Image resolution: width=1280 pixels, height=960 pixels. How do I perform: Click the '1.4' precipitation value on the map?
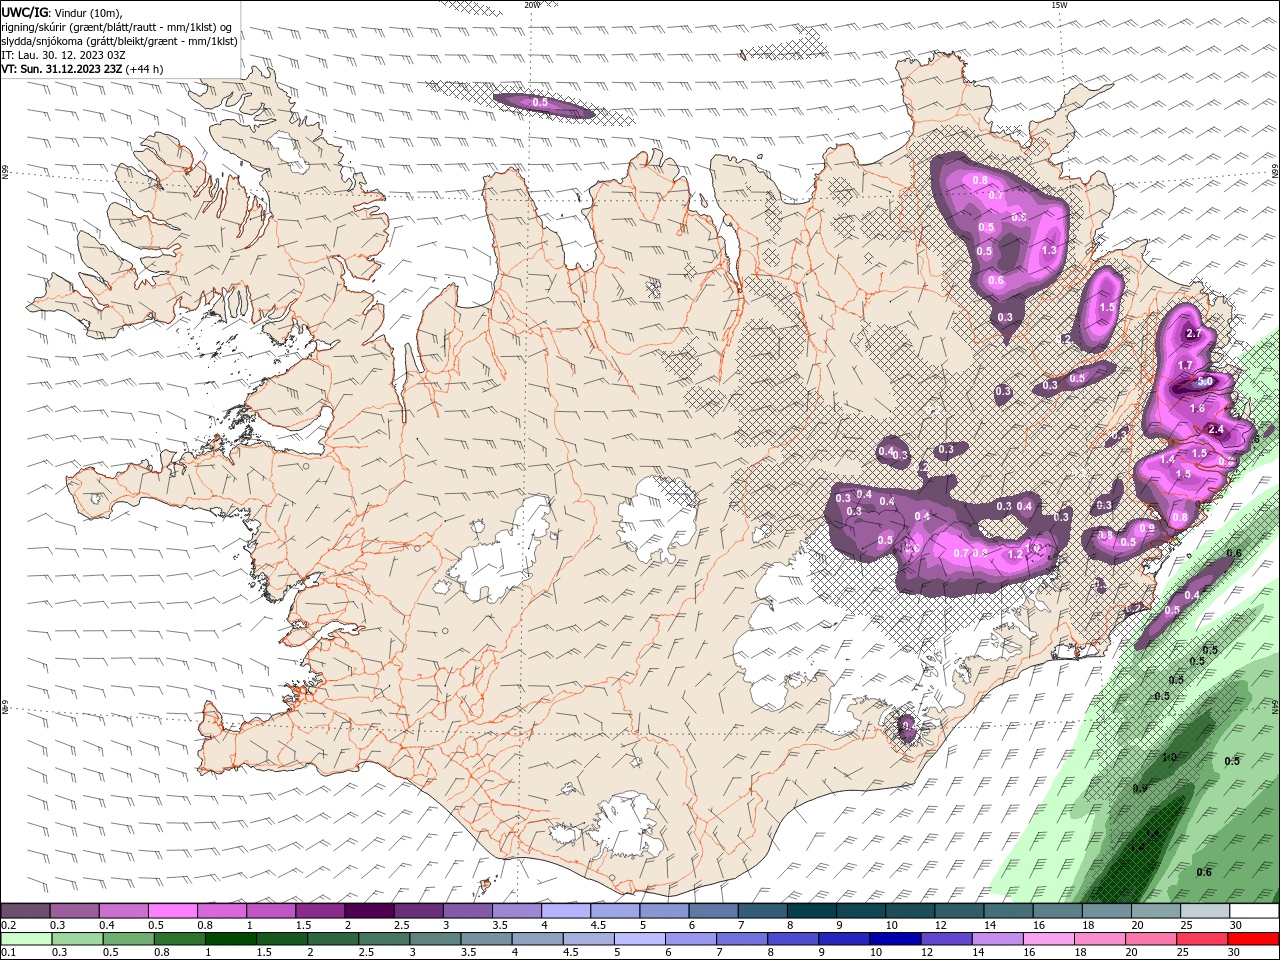[1167, 459]
